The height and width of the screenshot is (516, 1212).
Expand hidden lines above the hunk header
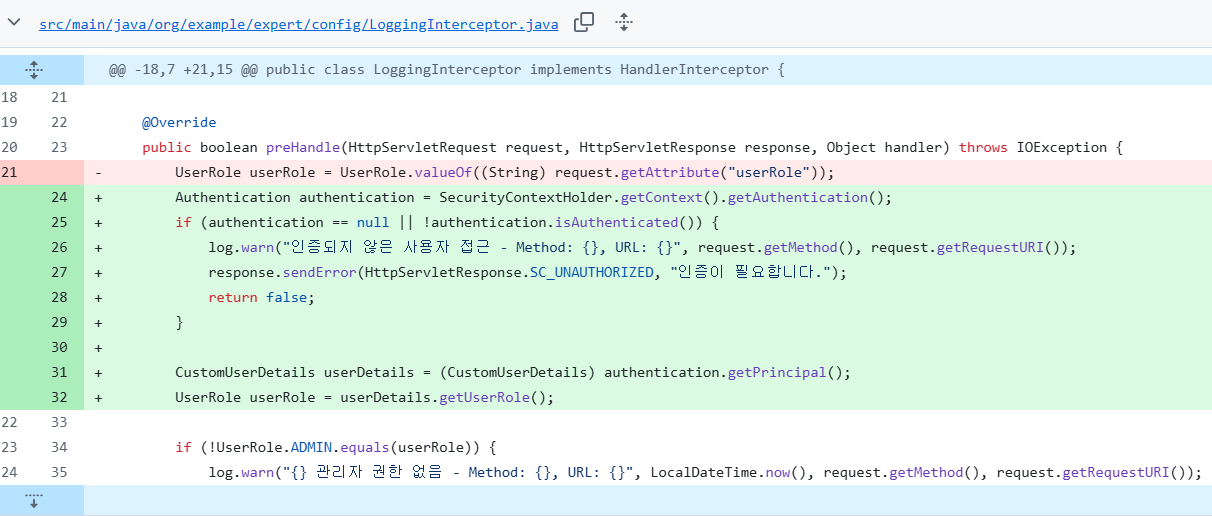(x=33, y=70)
